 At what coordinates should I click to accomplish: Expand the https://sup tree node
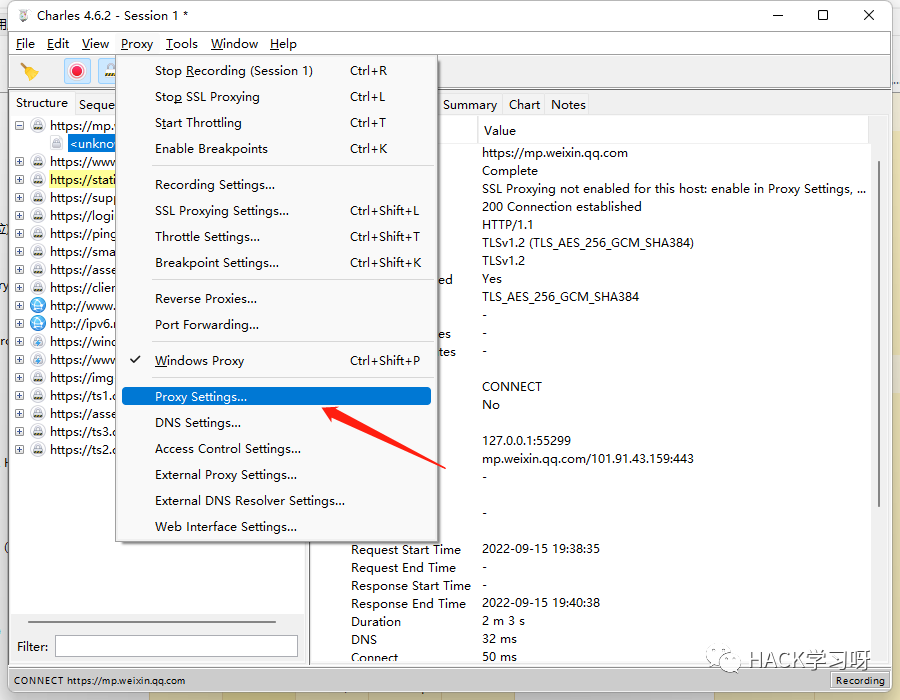(x=20, y=197)
